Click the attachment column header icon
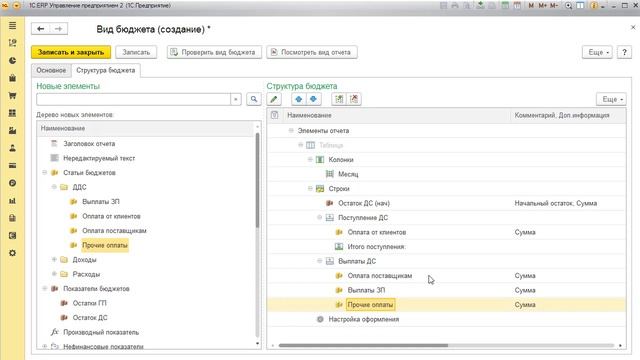Image resolution: width=640 pixels, height=360 pixels. click(275, 115)
